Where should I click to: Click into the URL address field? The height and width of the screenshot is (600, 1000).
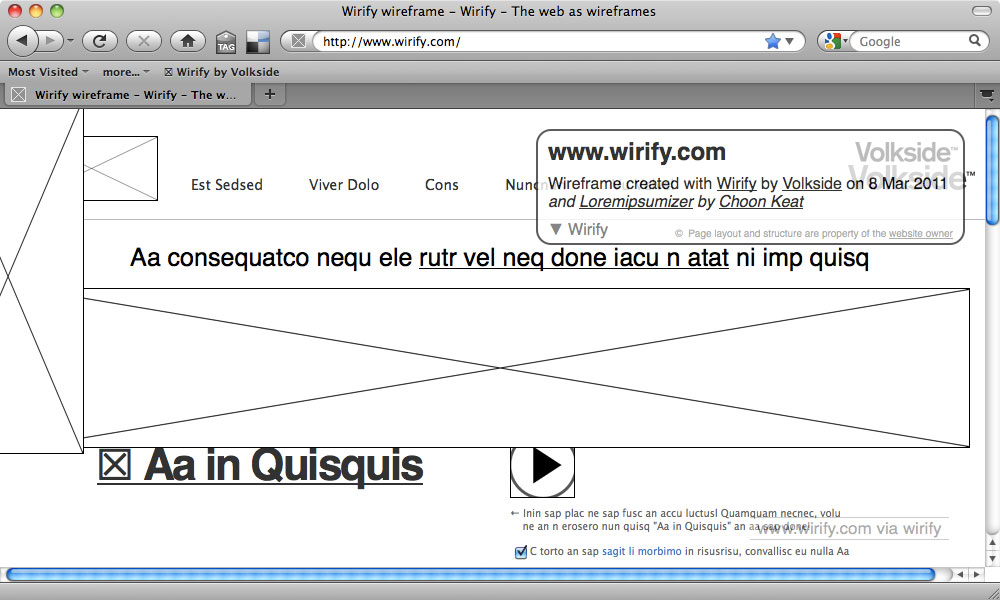[x=540, y=42]
